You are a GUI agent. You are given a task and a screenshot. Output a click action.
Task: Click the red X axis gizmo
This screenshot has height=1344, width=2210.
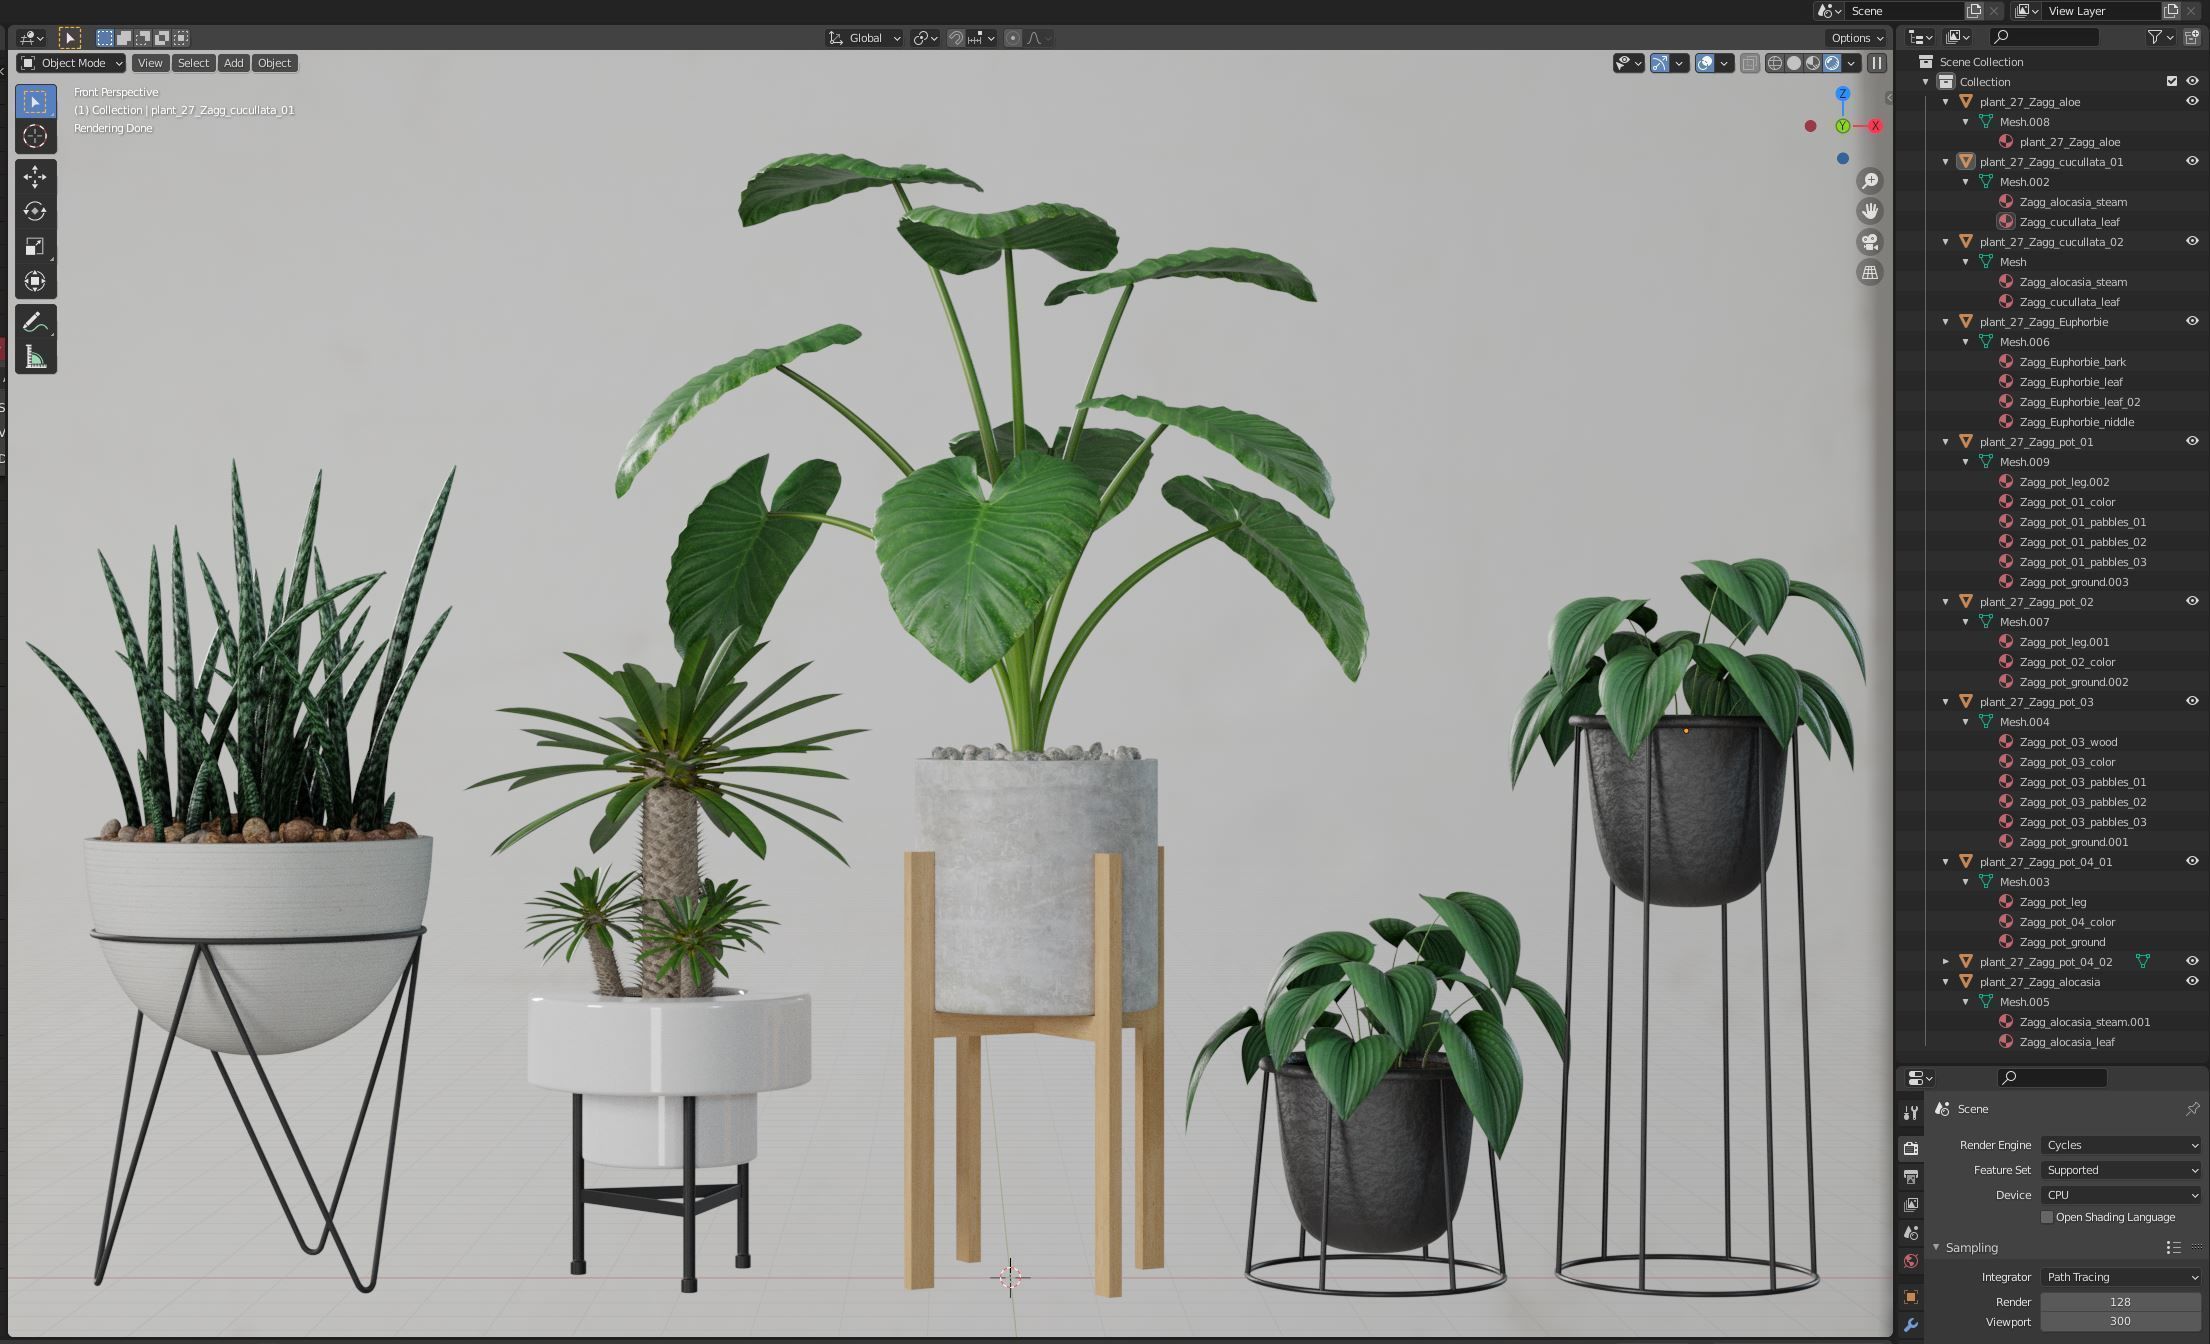[x=1875, y=126]
